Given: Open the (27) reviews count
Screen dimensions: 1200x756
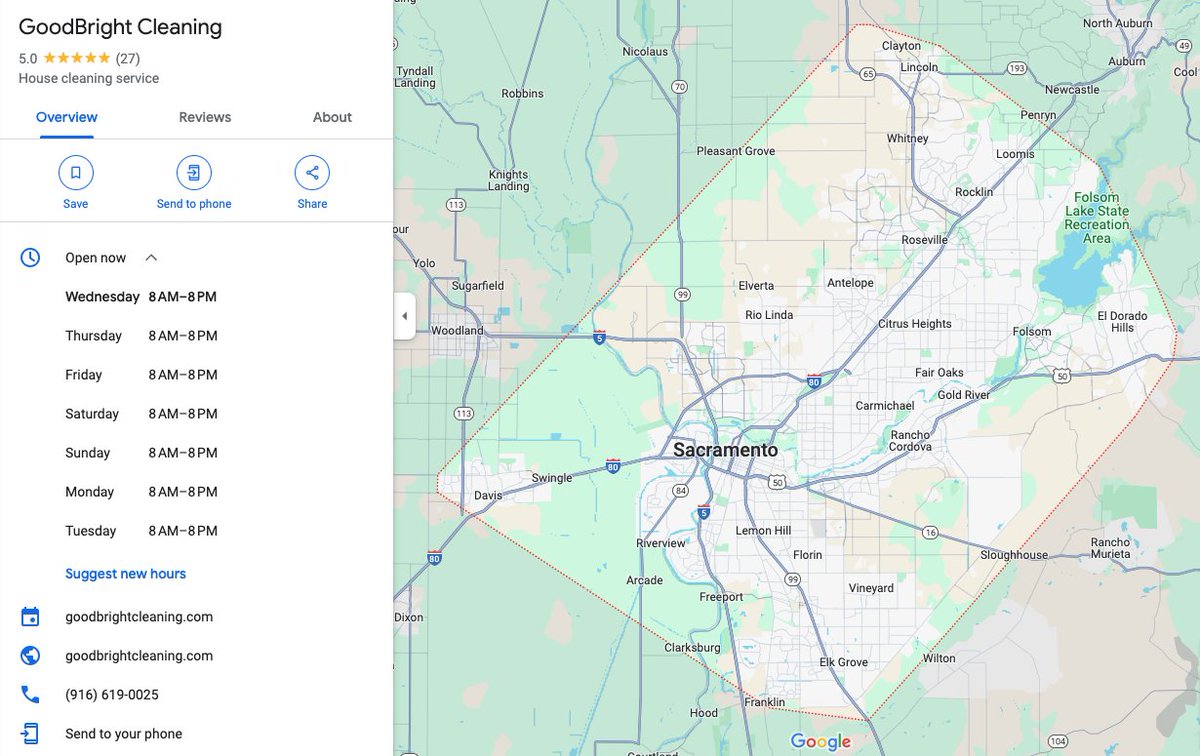Looking at the screenshot, I should 128,58.
